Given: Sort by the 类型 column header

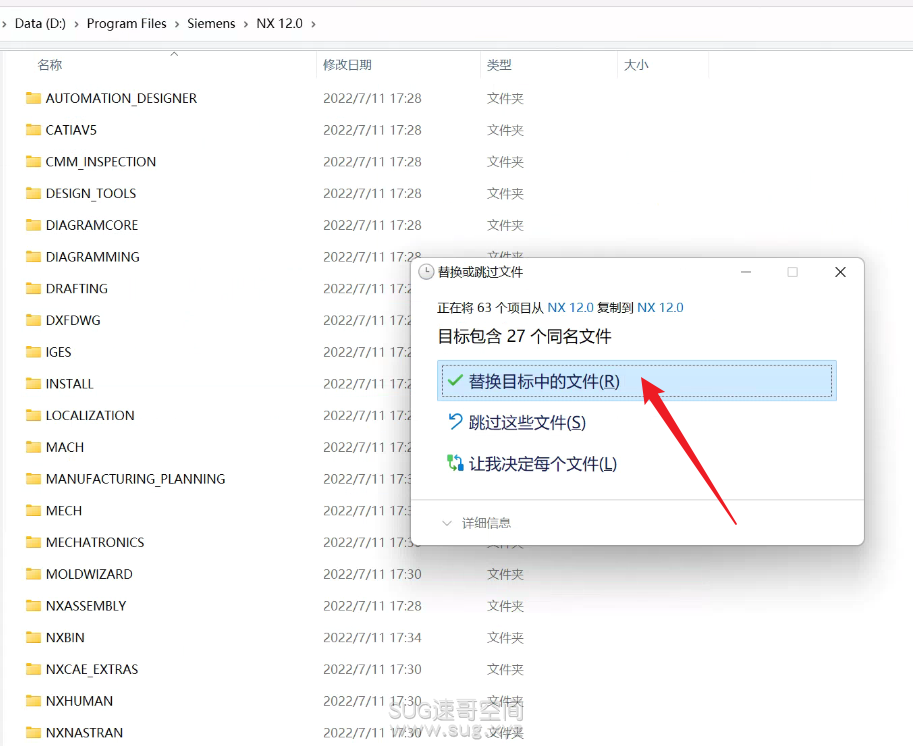Looking at the screenshot, I should click(x=499, y=65).
